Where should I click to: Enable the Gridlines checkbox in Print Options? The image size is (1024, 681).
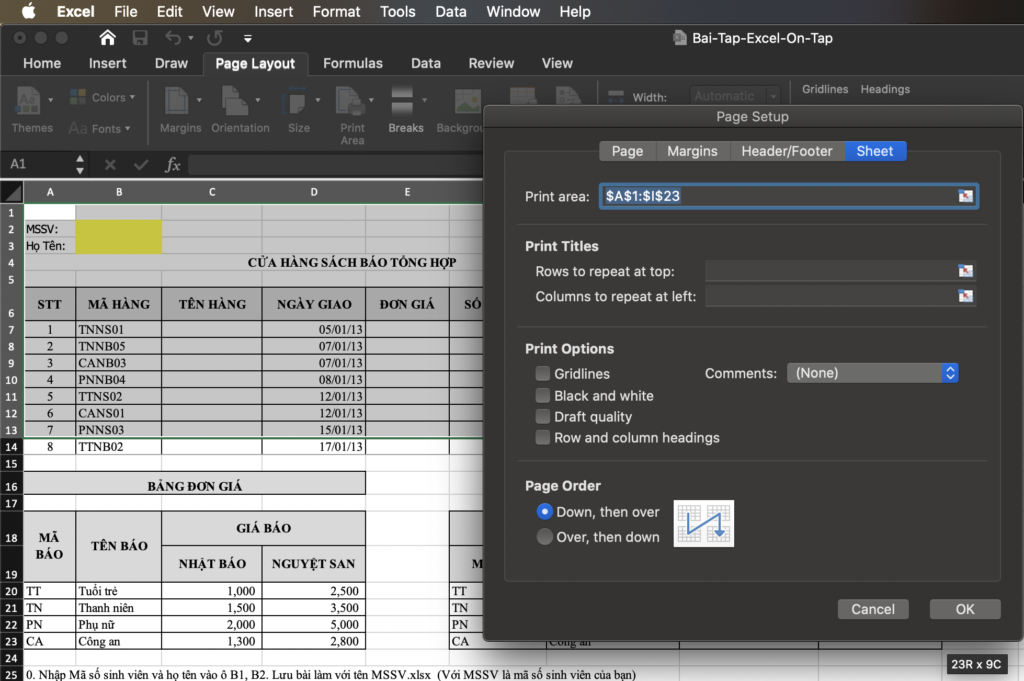click(x=543, y=373)
